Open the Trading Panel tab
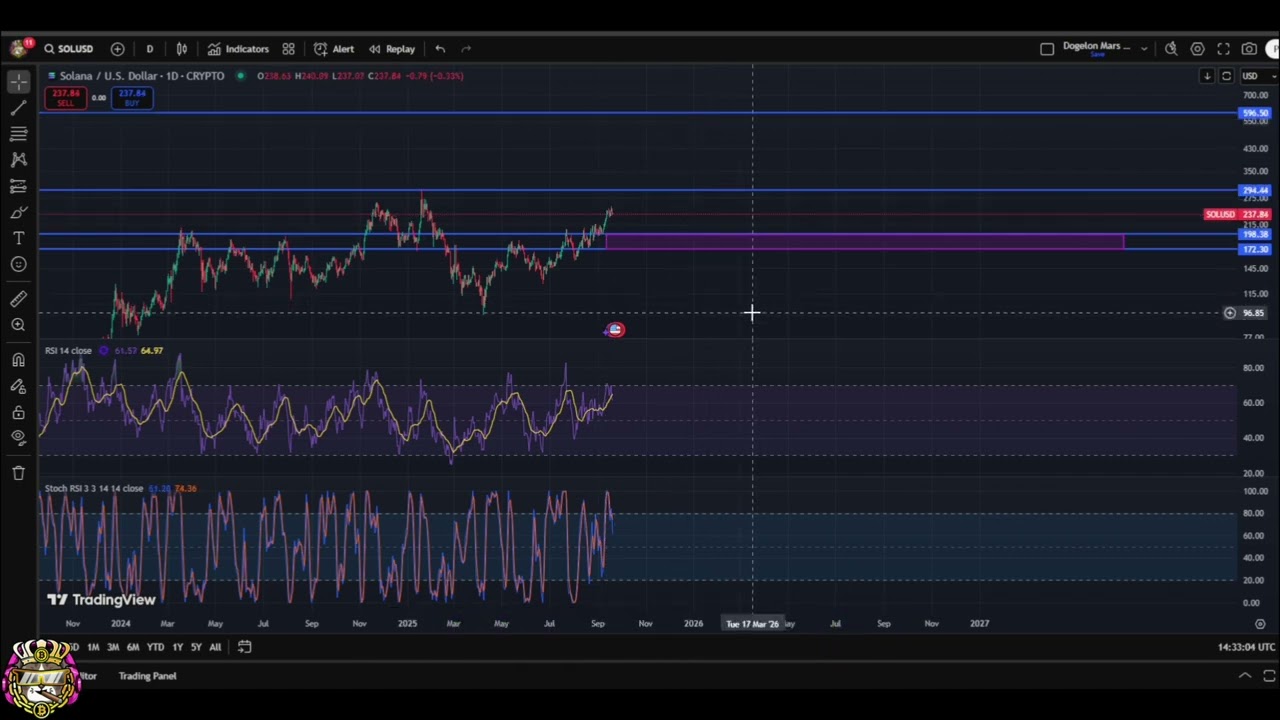 click(x=147, y=676)
